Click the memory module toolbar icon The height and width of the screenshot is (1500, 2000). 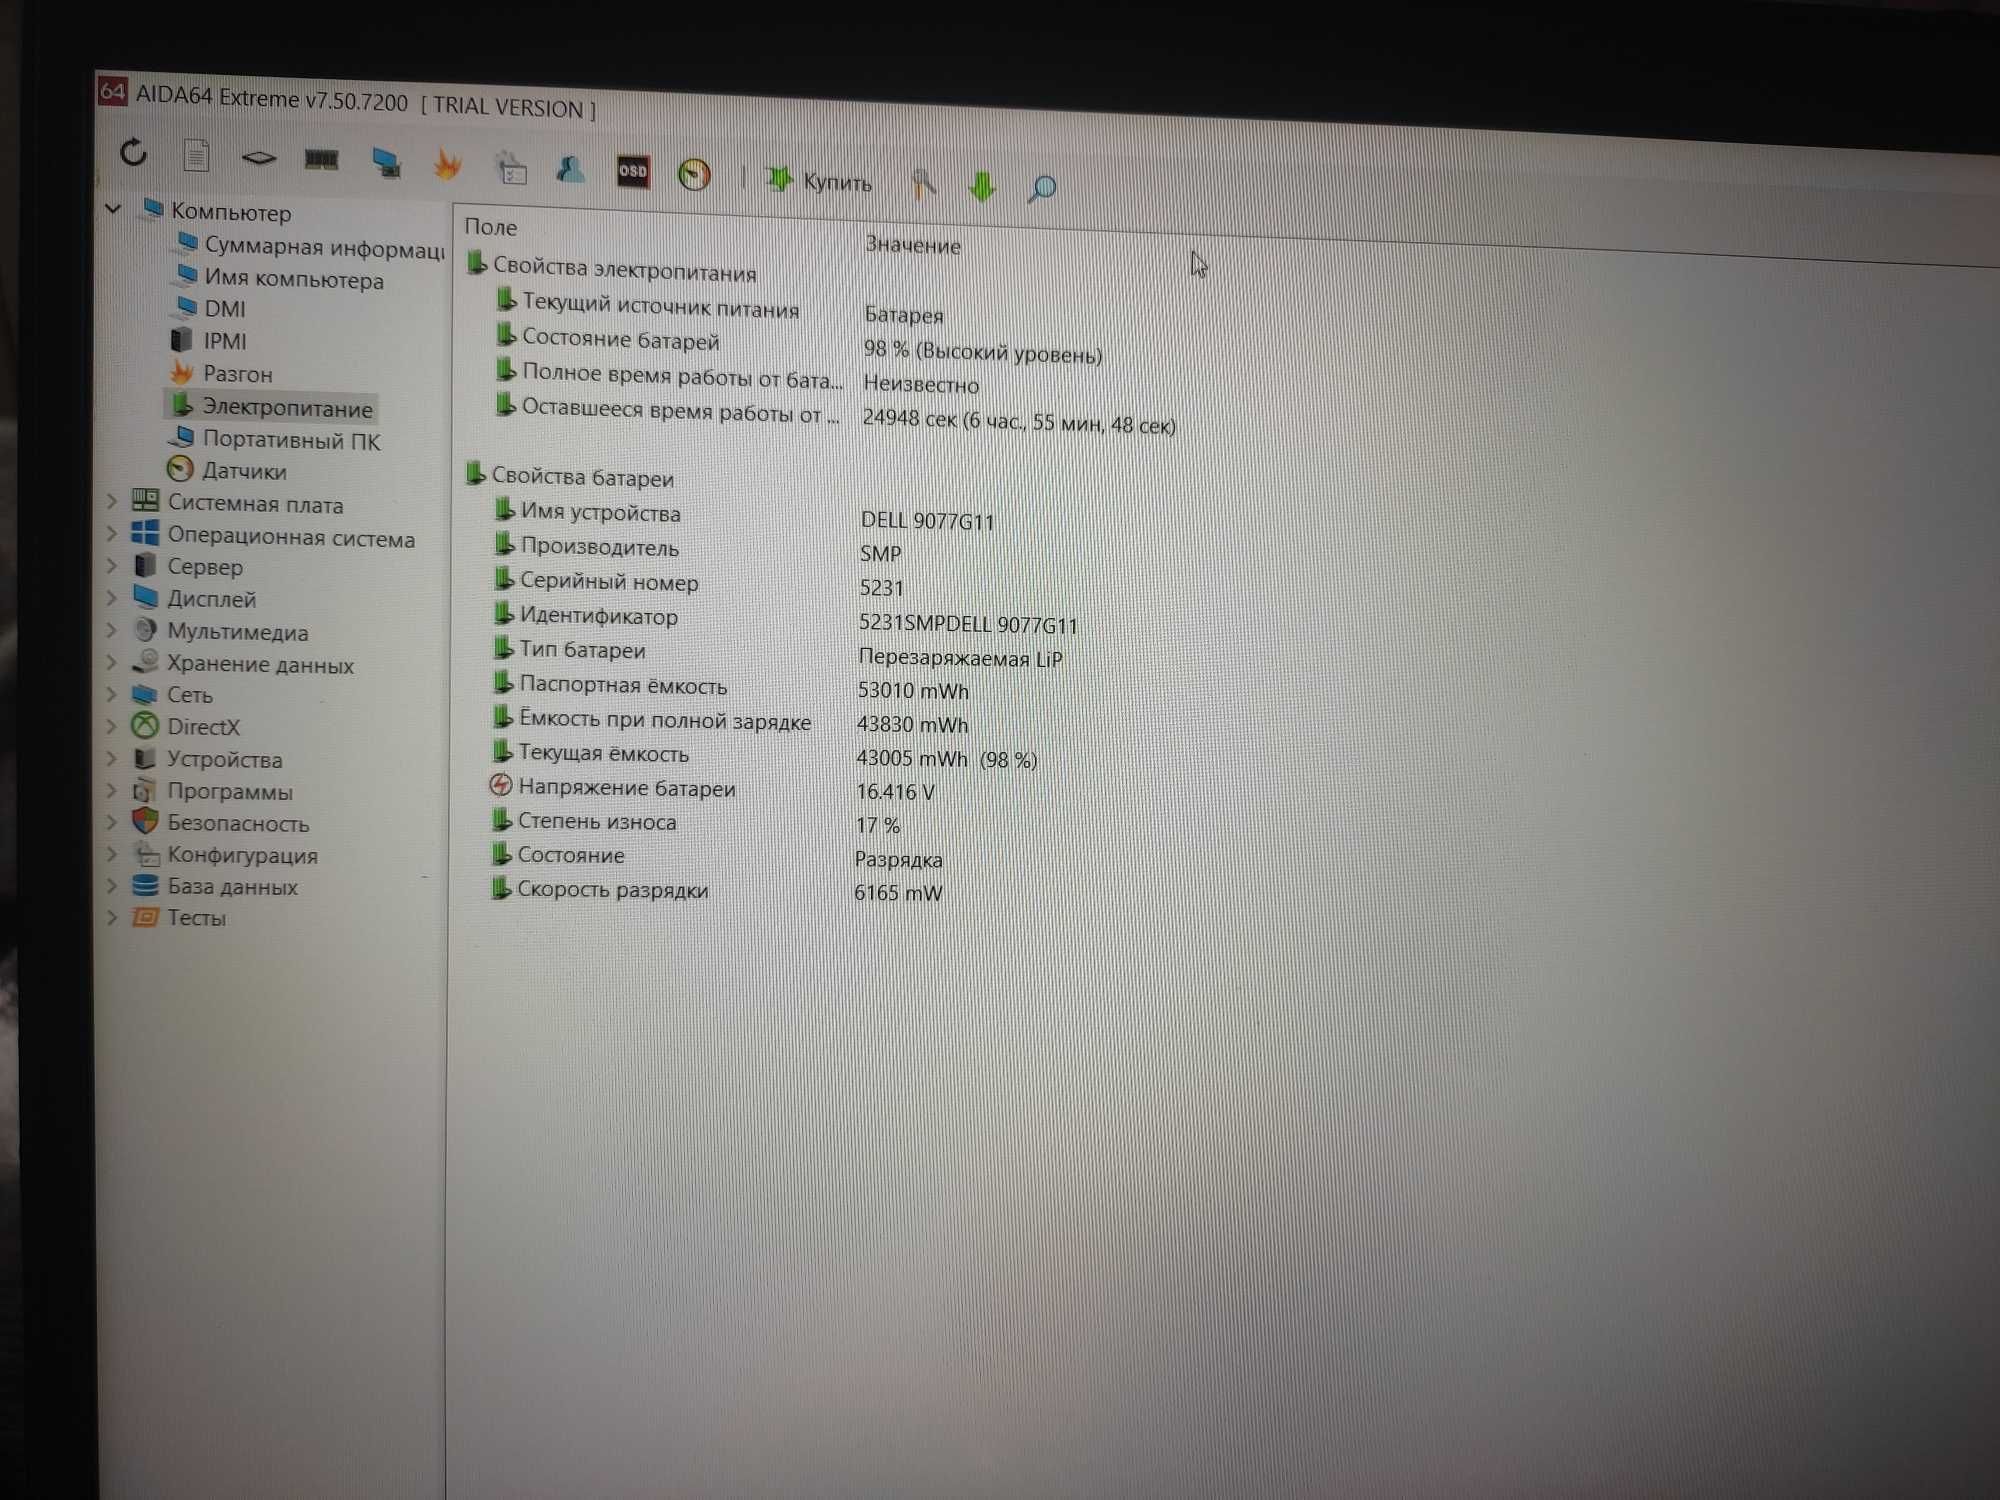[x=321, y=159]
